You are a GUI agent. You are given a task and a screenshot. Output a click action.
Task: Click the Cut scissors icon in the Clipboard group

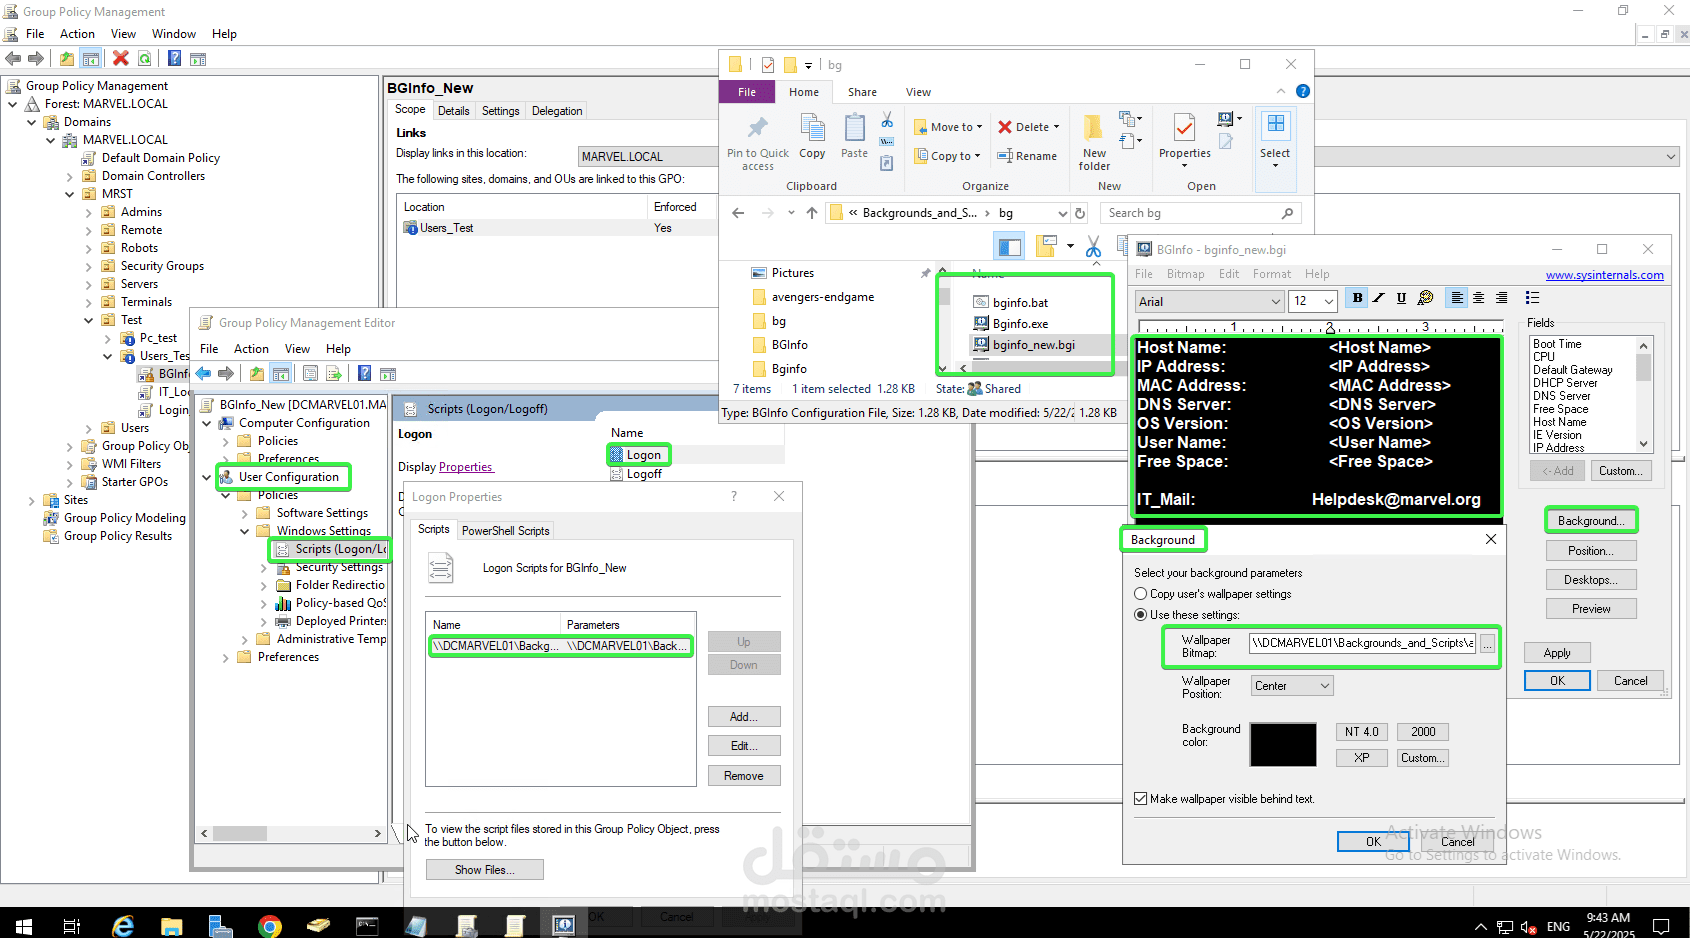tap(887, 121)
